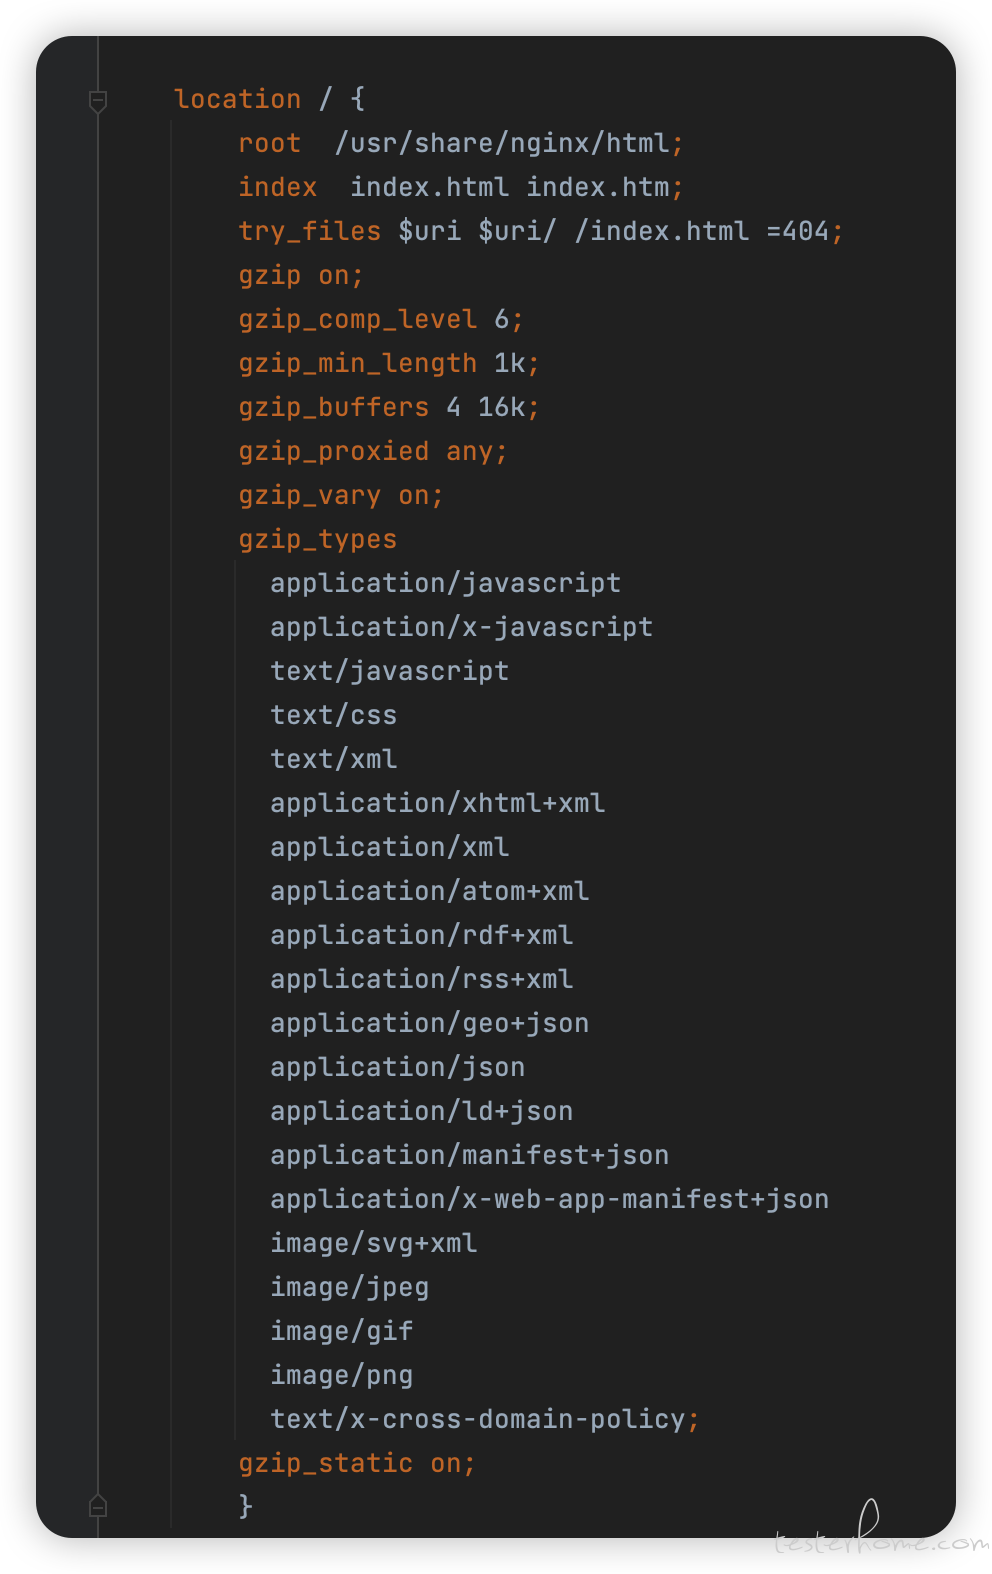Click the gzip_min_length directive

pos(357,363)
